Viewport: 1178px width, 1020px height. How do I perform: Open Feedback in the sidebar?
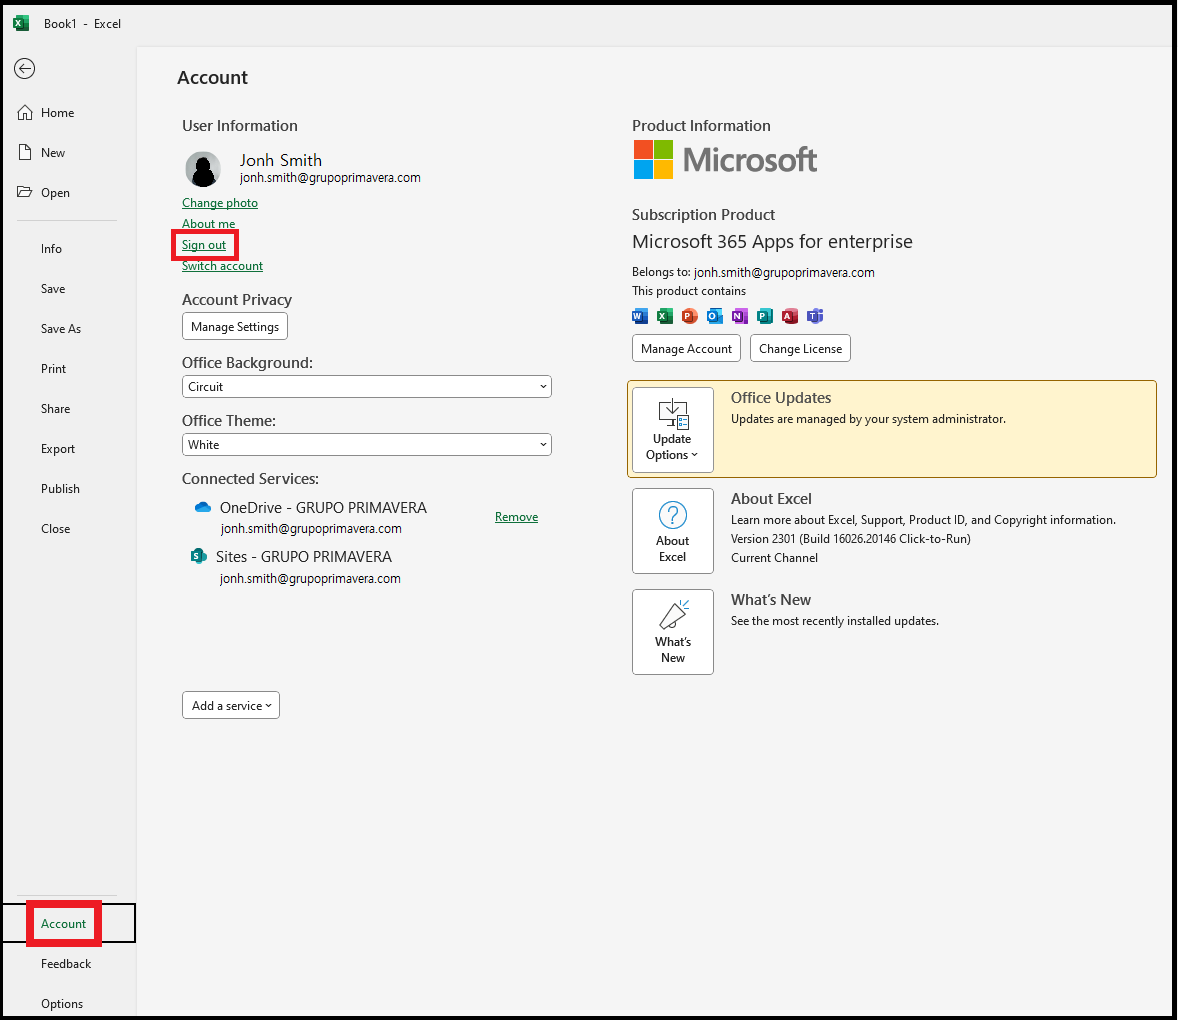coord(66,964)
